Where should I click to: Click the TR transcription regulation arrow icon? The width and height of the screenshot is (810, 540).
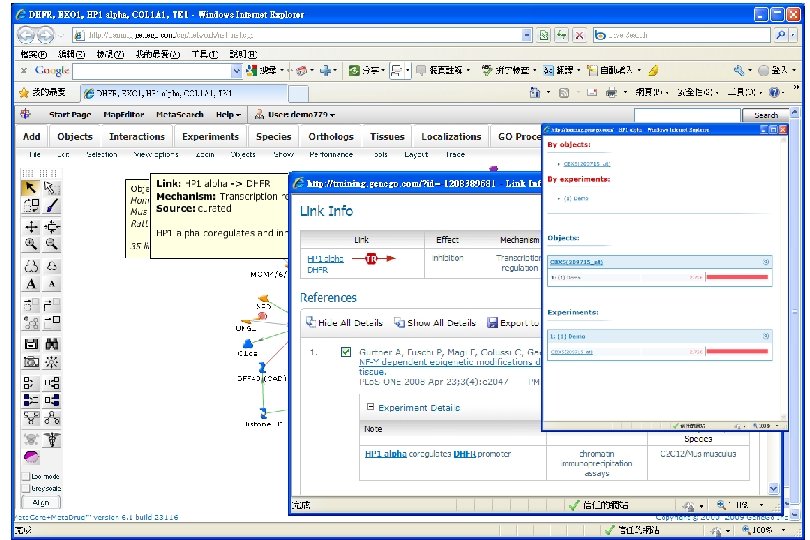[x=373, y=258]
